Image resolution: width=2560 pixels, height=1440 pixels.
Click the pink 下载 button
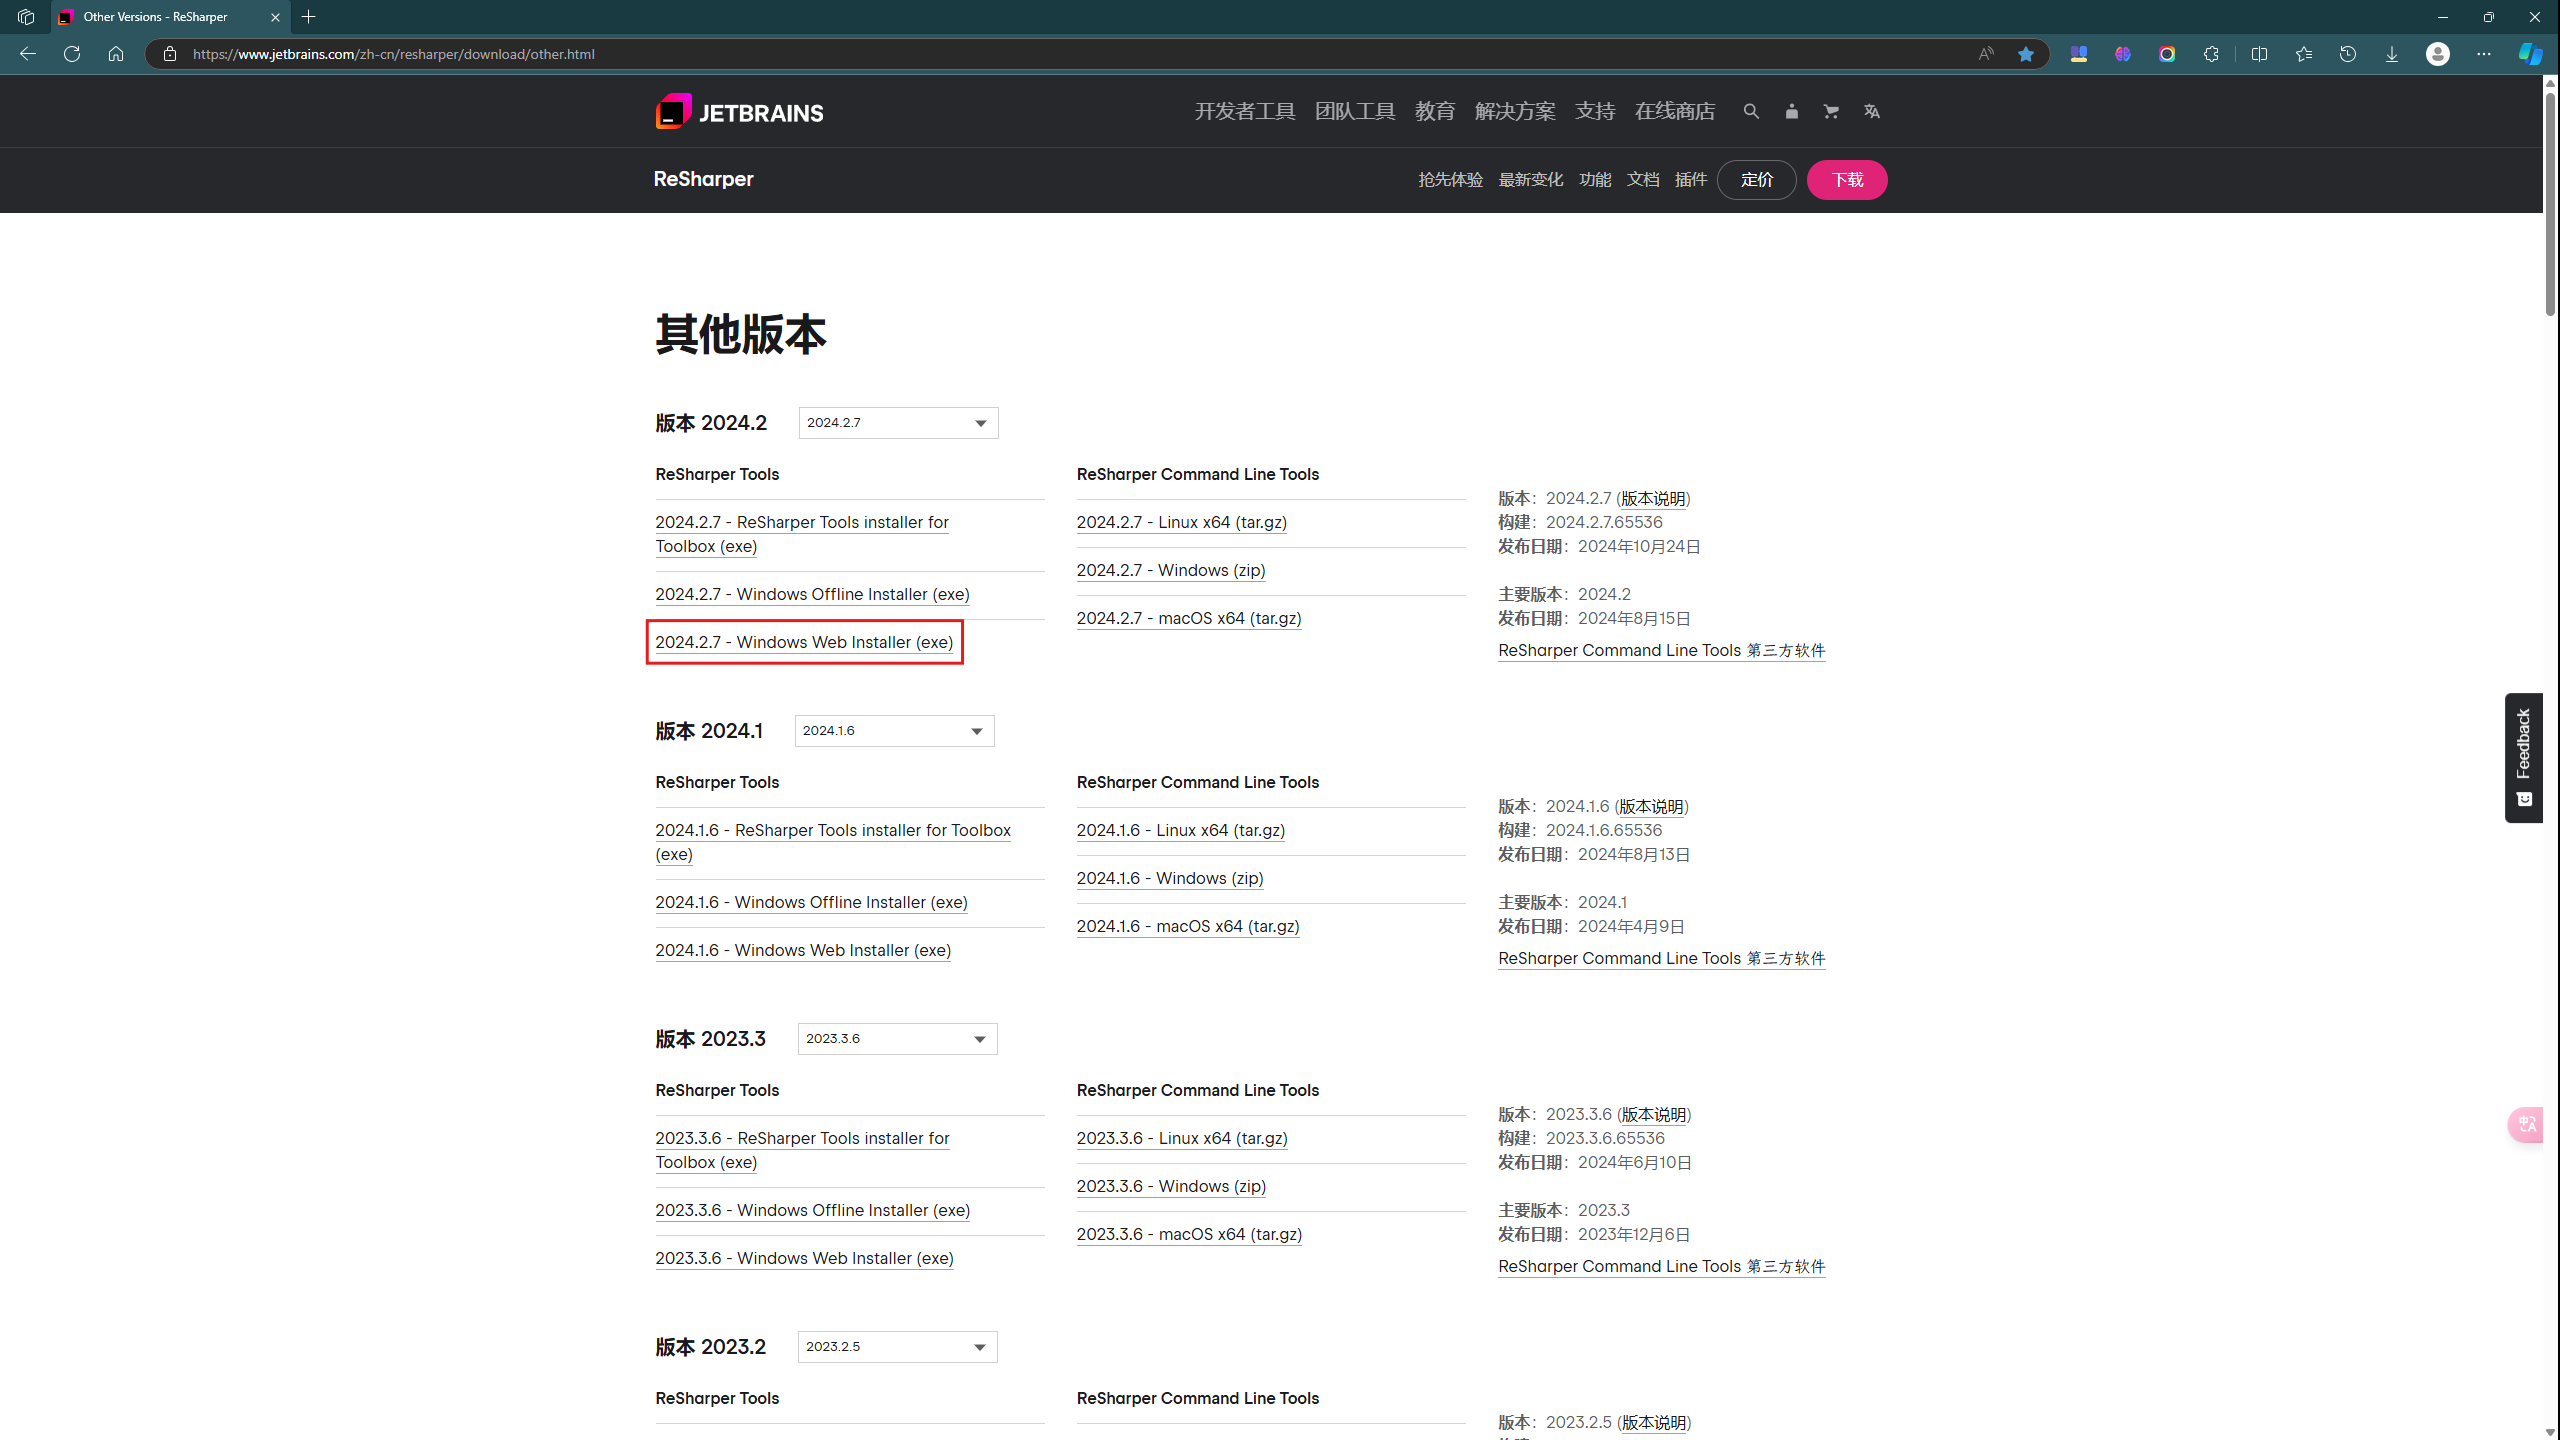pos(1847,180)
